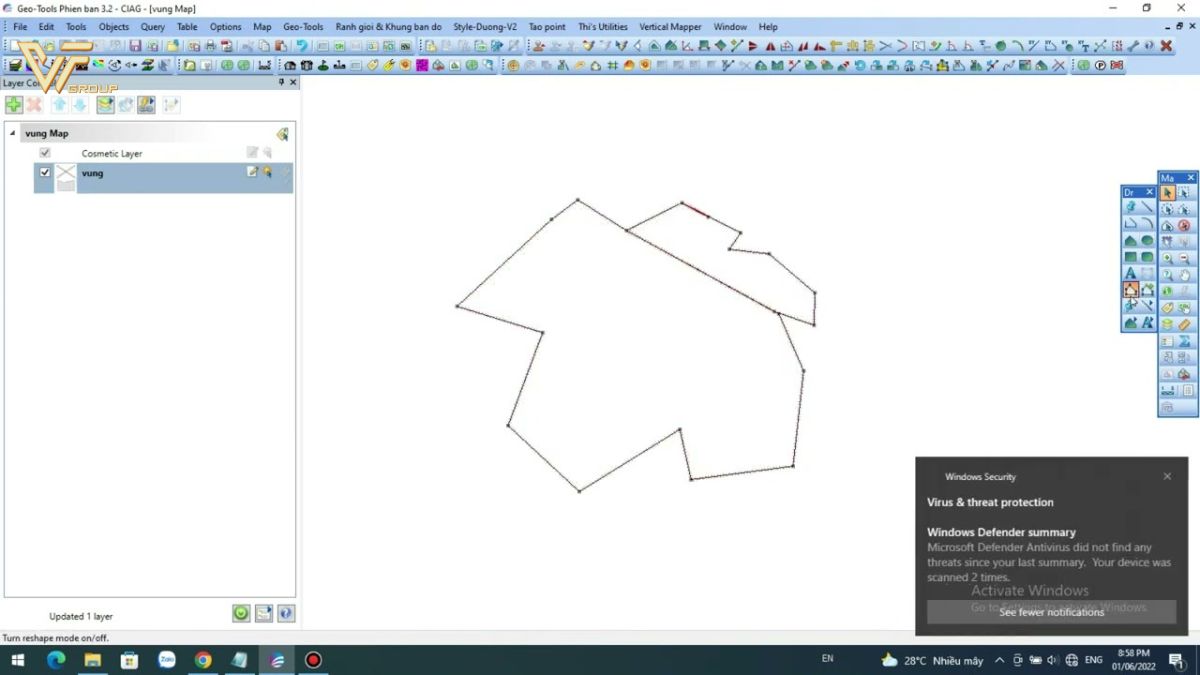
Task: Add a layer with green plus icon
Action: (14, 105)
